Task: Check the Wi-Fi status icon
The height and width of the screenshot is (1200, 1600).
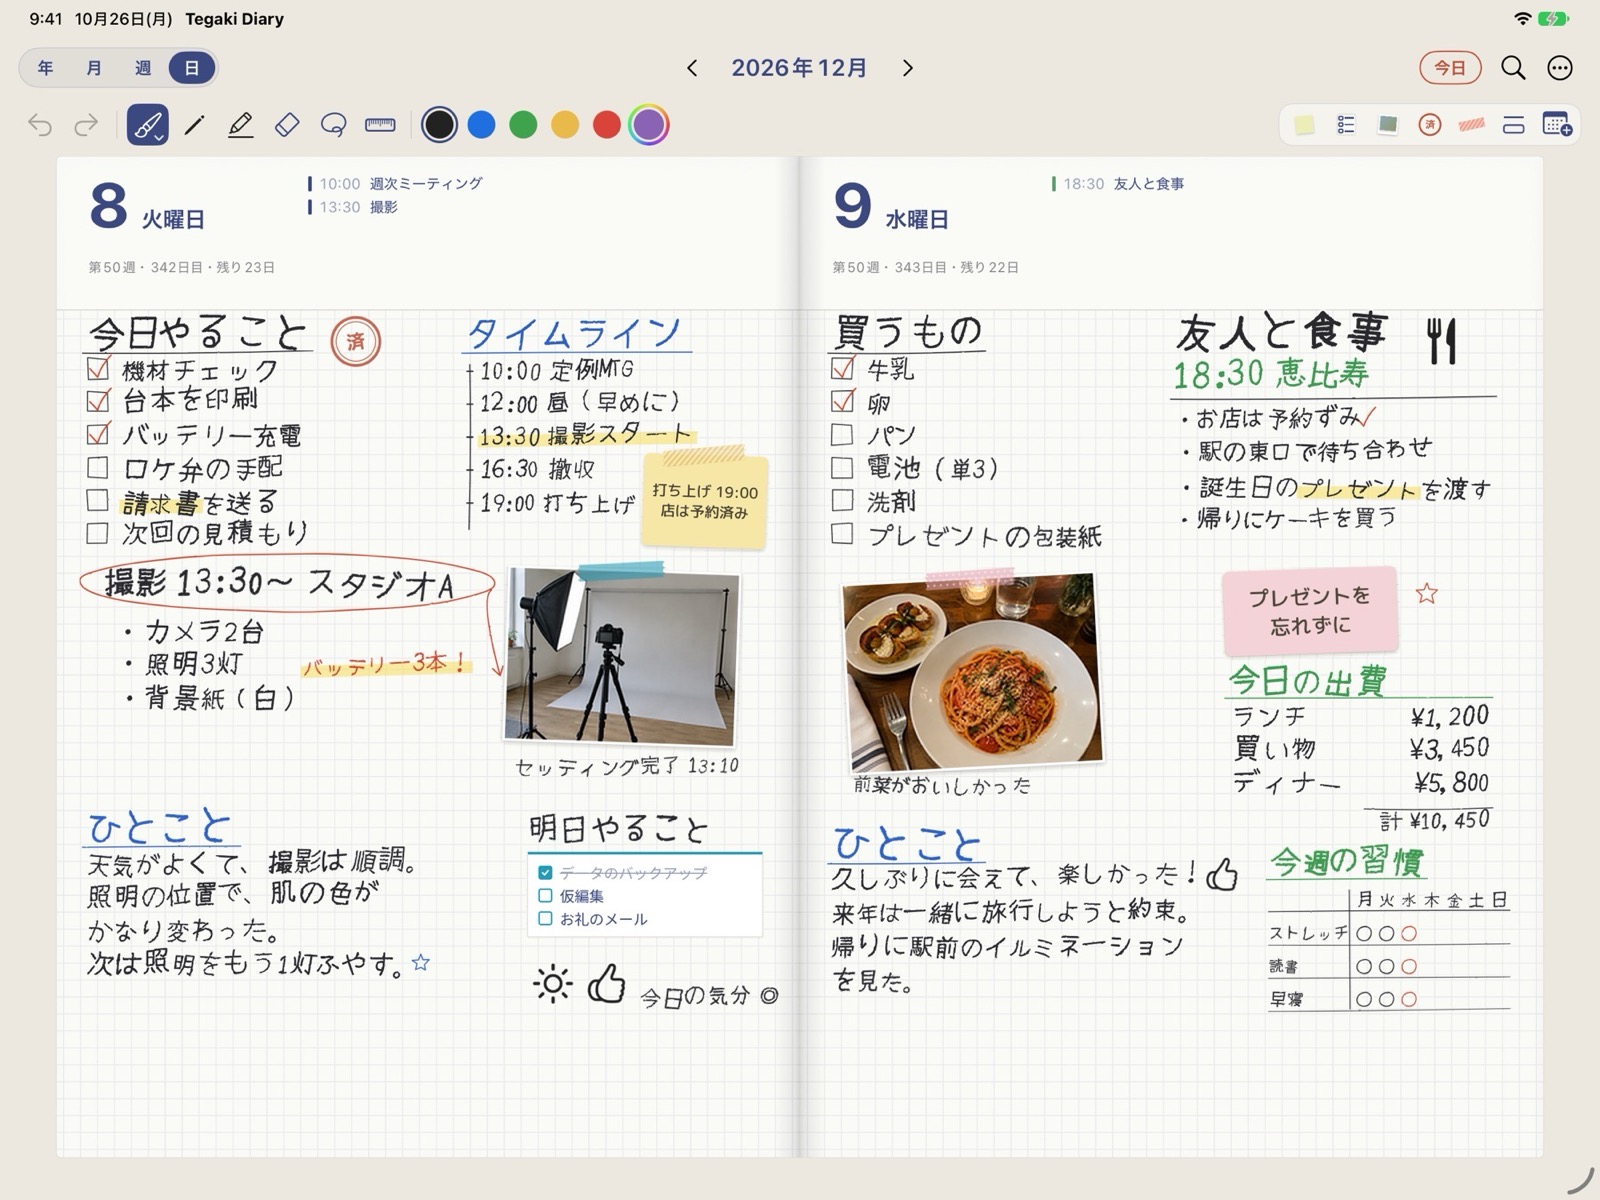Action: click(1522, 19)
